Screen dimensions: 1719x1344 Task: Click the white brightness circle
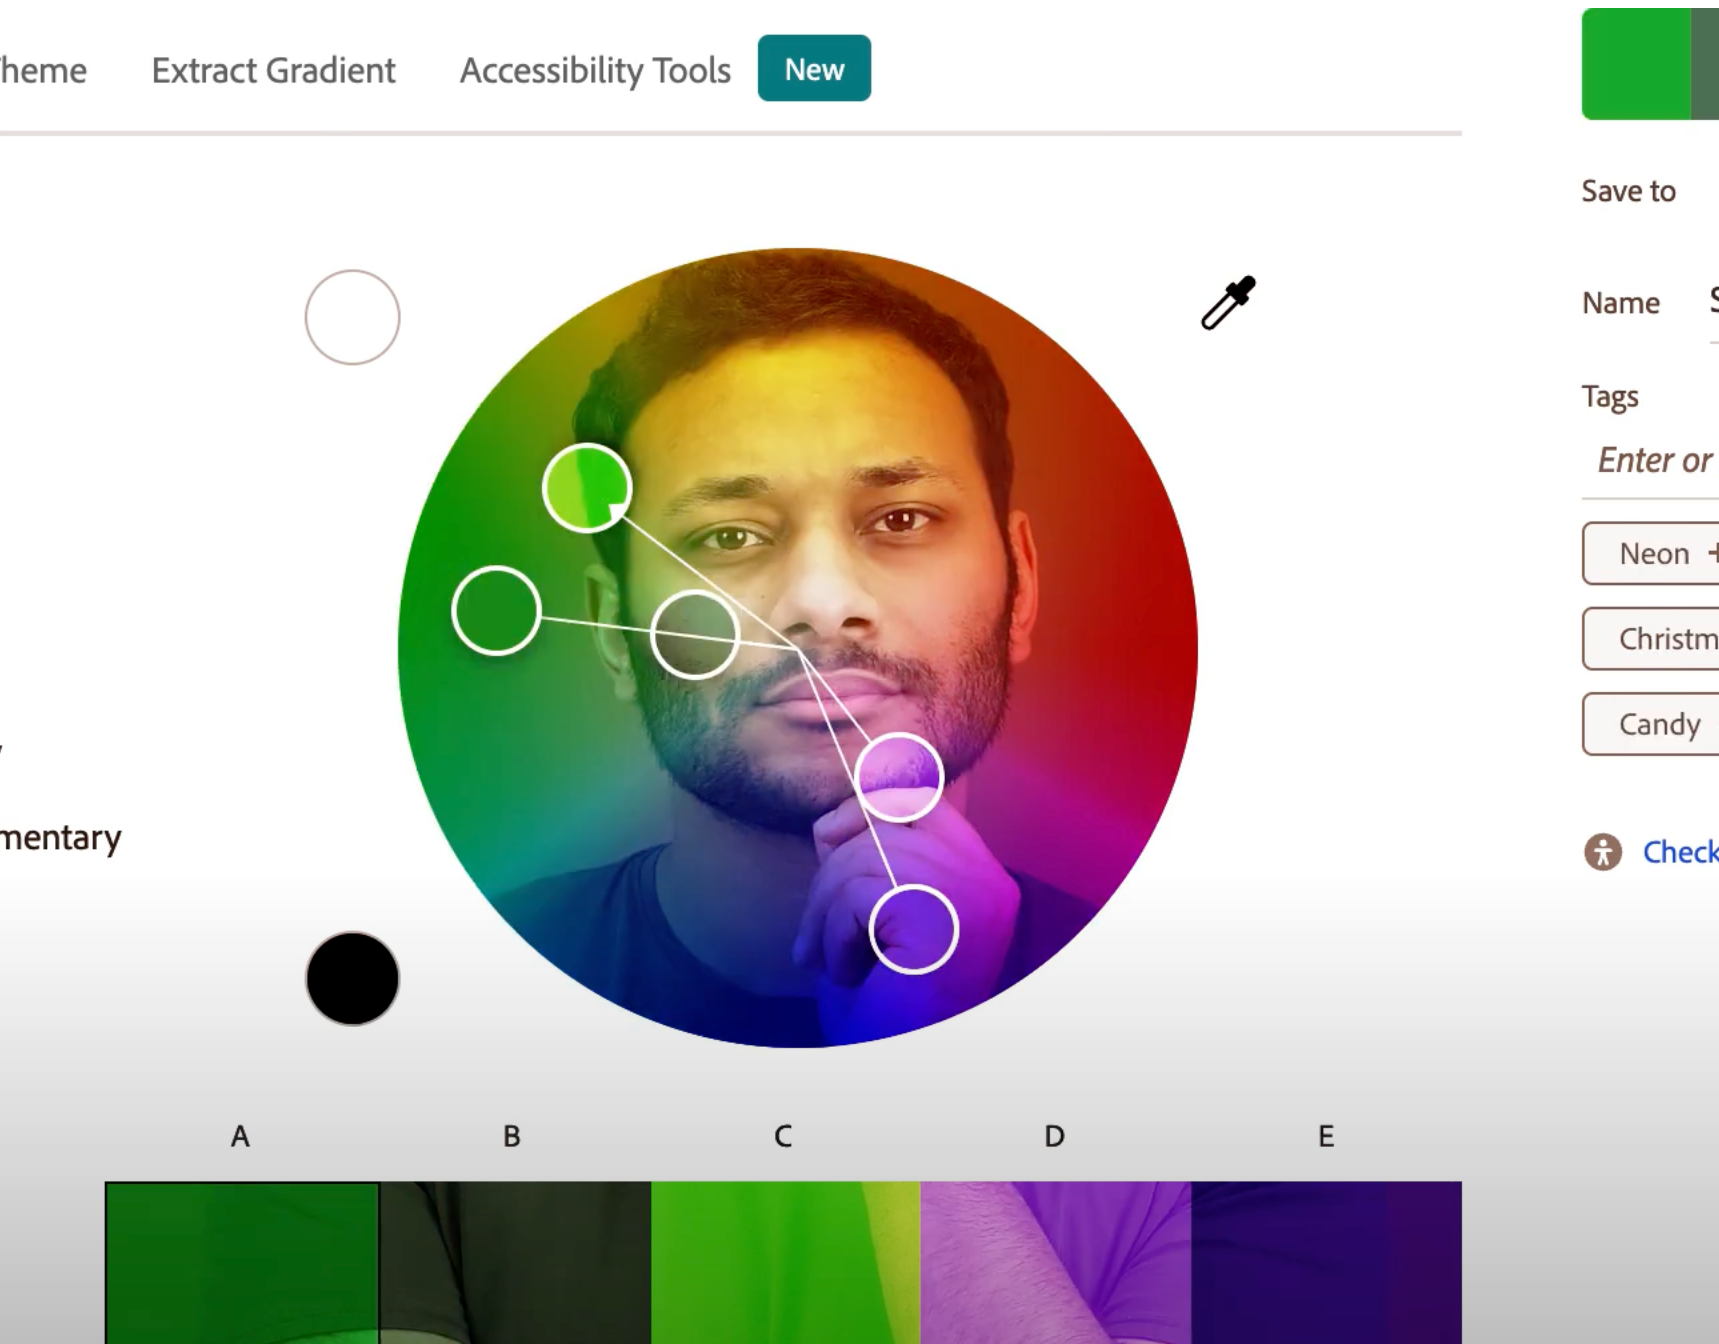click(x=352, y=317)
